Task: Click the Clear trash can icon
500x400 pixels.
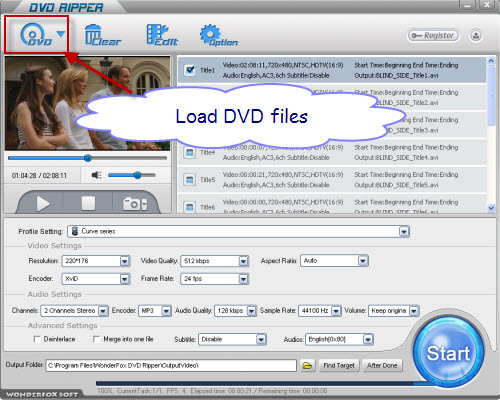Action: [102, 35]
